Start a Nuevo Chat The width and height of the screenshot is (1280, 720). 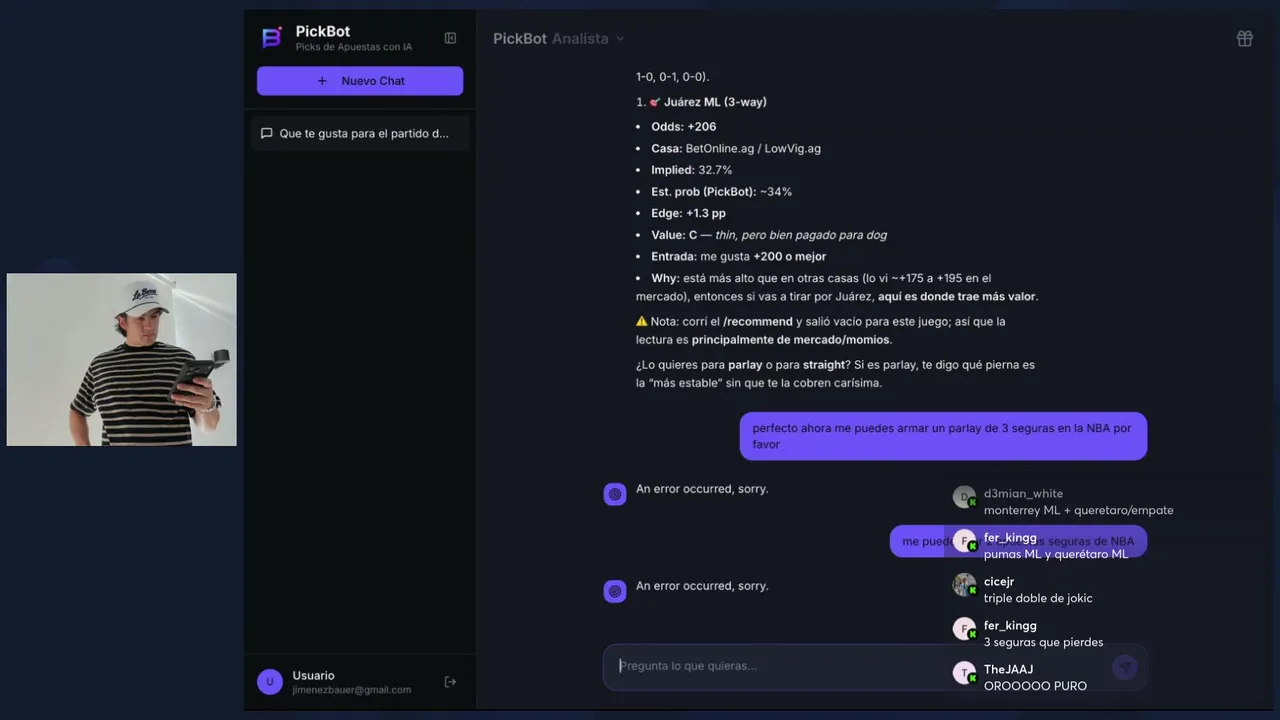coord(360,81)
